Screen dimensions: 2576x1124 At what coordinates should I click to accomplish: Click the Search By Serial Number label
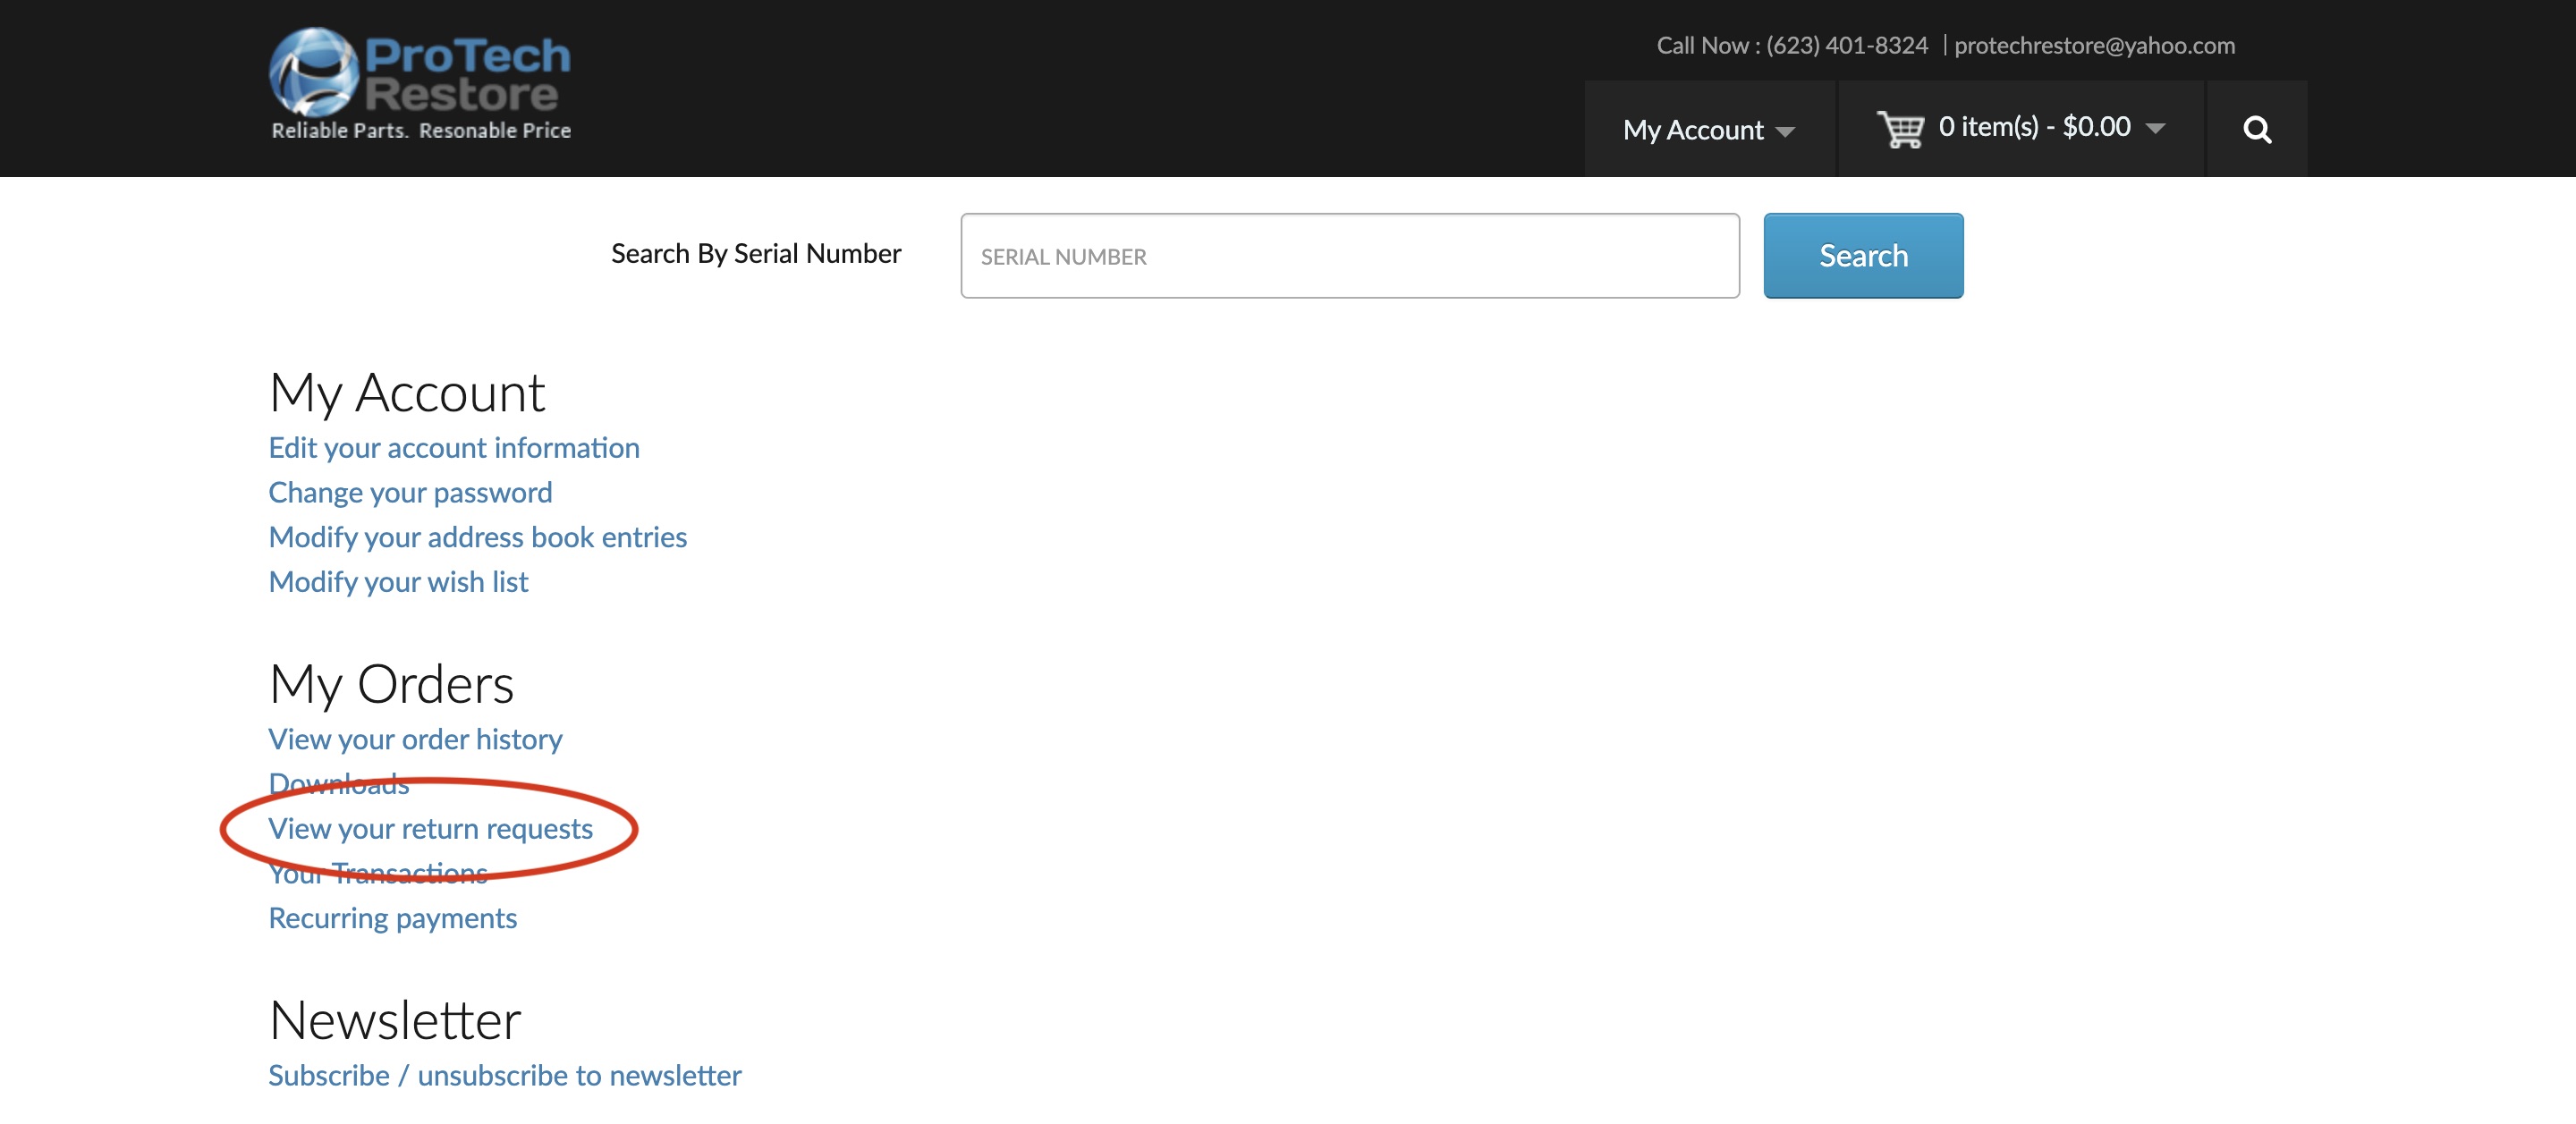(756, 254)
